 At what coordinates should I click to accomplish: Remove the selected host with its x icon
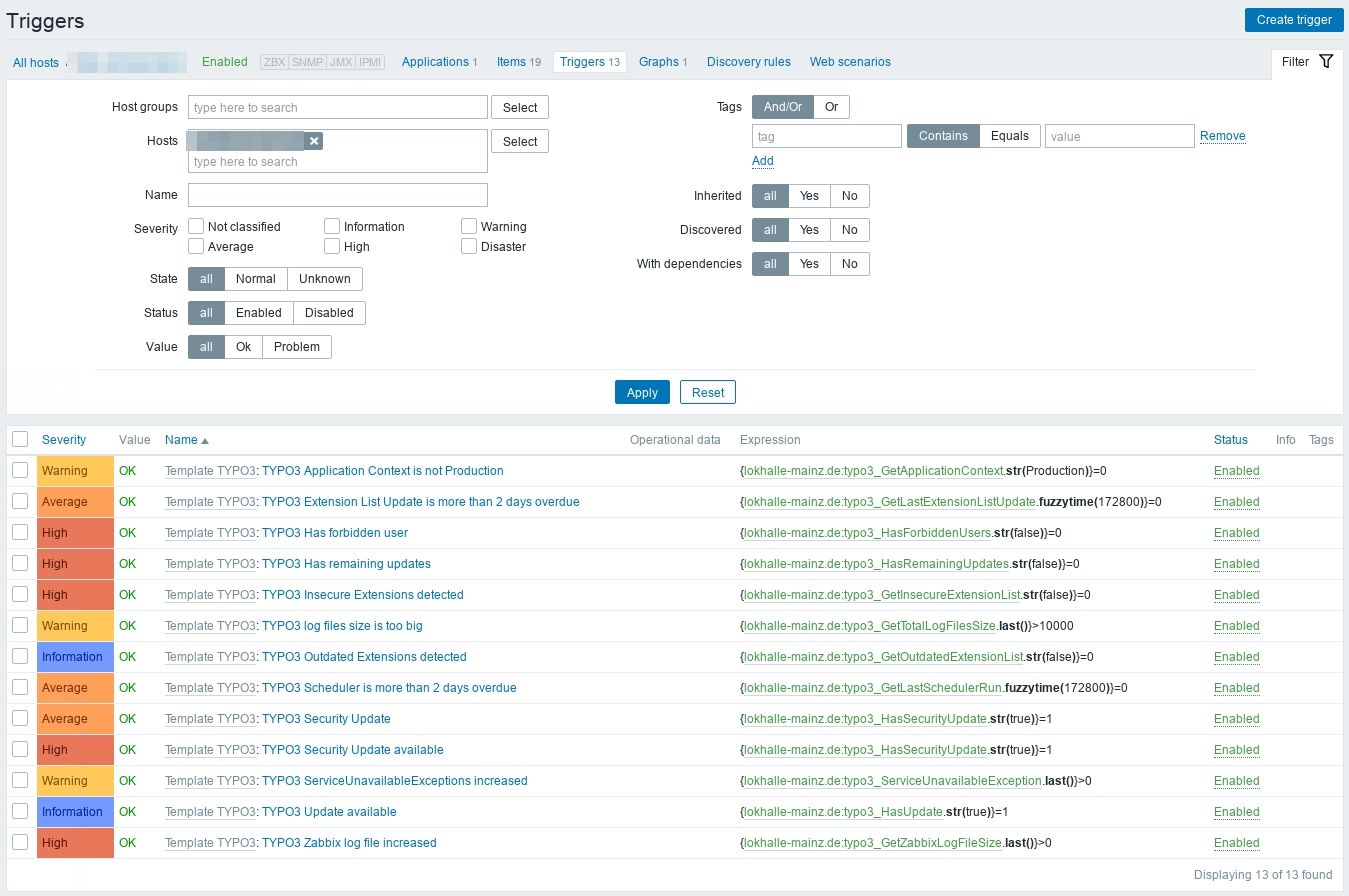314,141
